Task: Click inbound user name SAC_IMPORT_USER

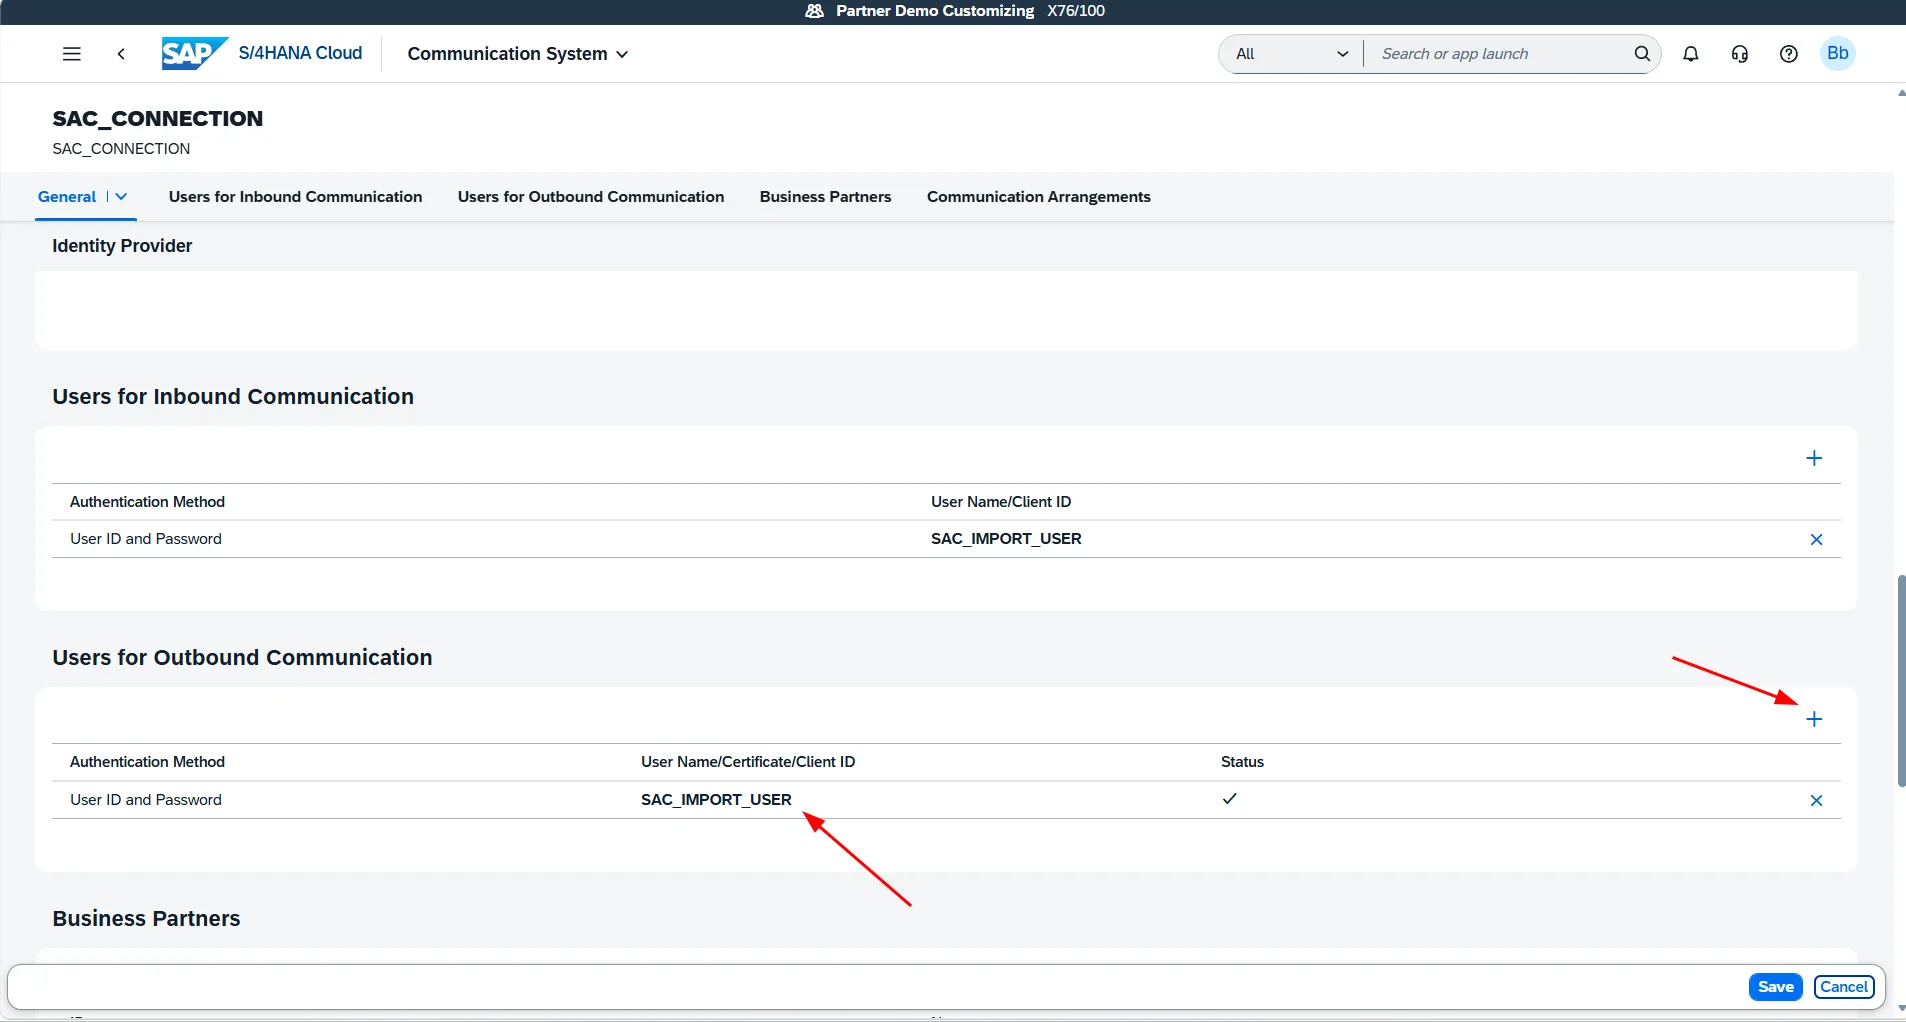Action: (1006, 539)
